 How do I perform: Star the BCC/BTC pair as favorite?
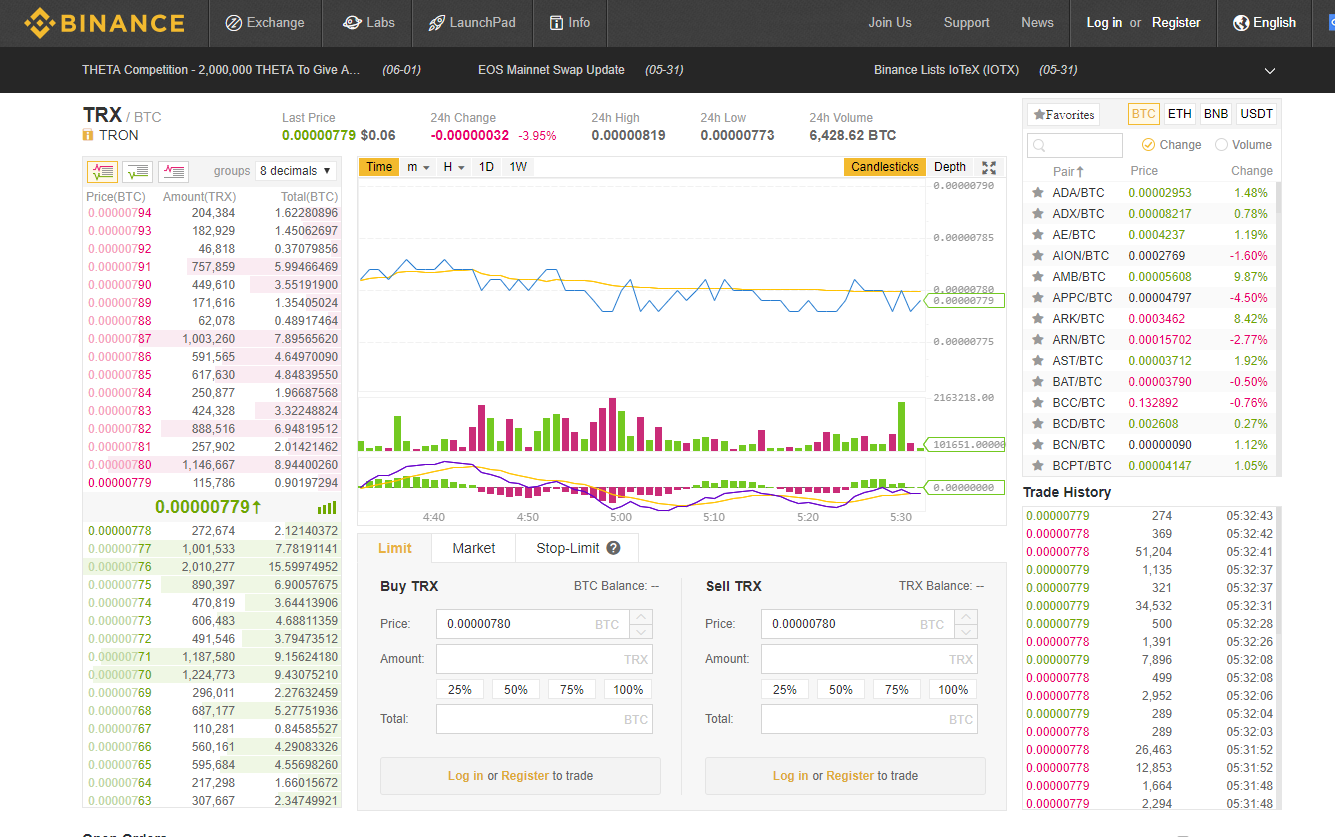(x=1038, y=403)
